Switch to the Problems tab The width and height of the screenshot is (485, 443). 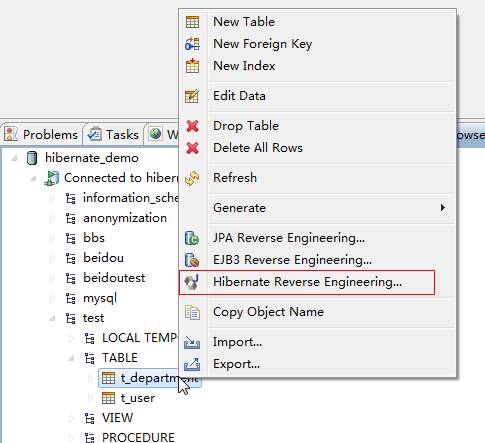click(x=41, y=135)
